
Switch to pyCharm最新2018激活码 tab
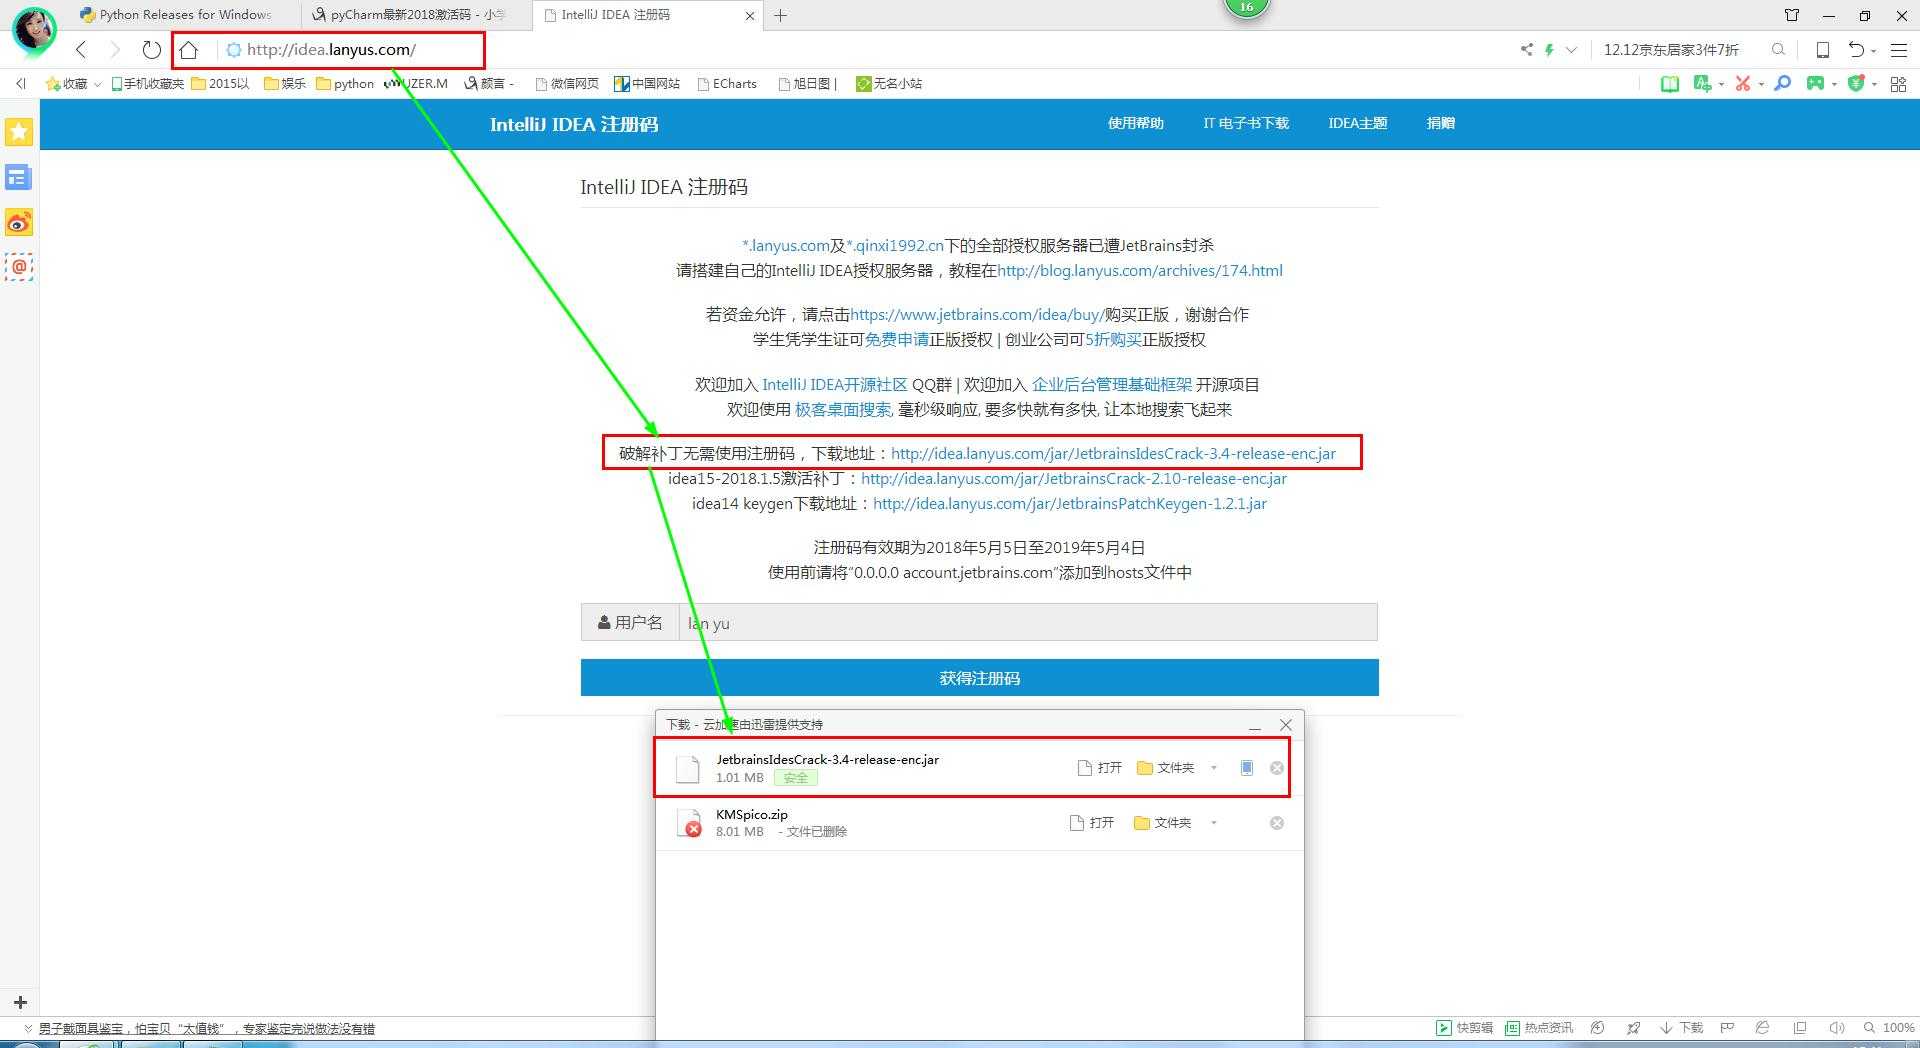pos(410,15)
